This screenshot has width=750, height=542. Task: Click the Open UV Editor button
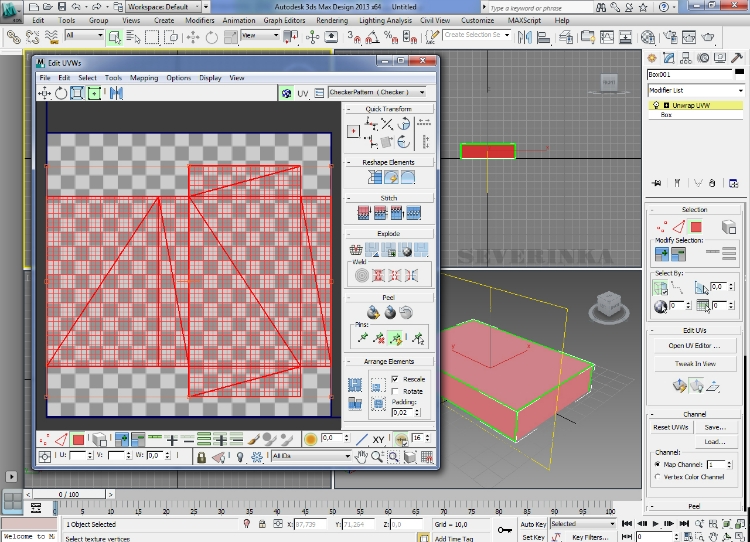pos(695,345)
